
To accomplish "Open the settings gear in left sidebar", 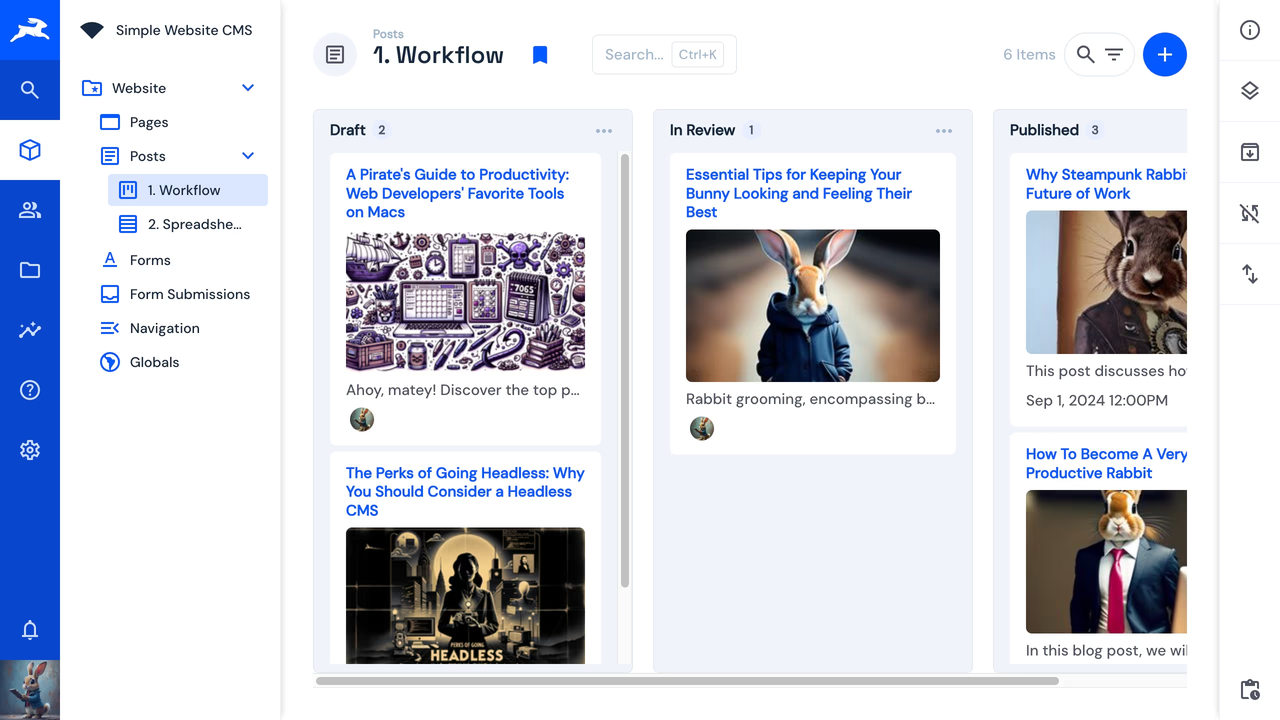I will (30, 450).
